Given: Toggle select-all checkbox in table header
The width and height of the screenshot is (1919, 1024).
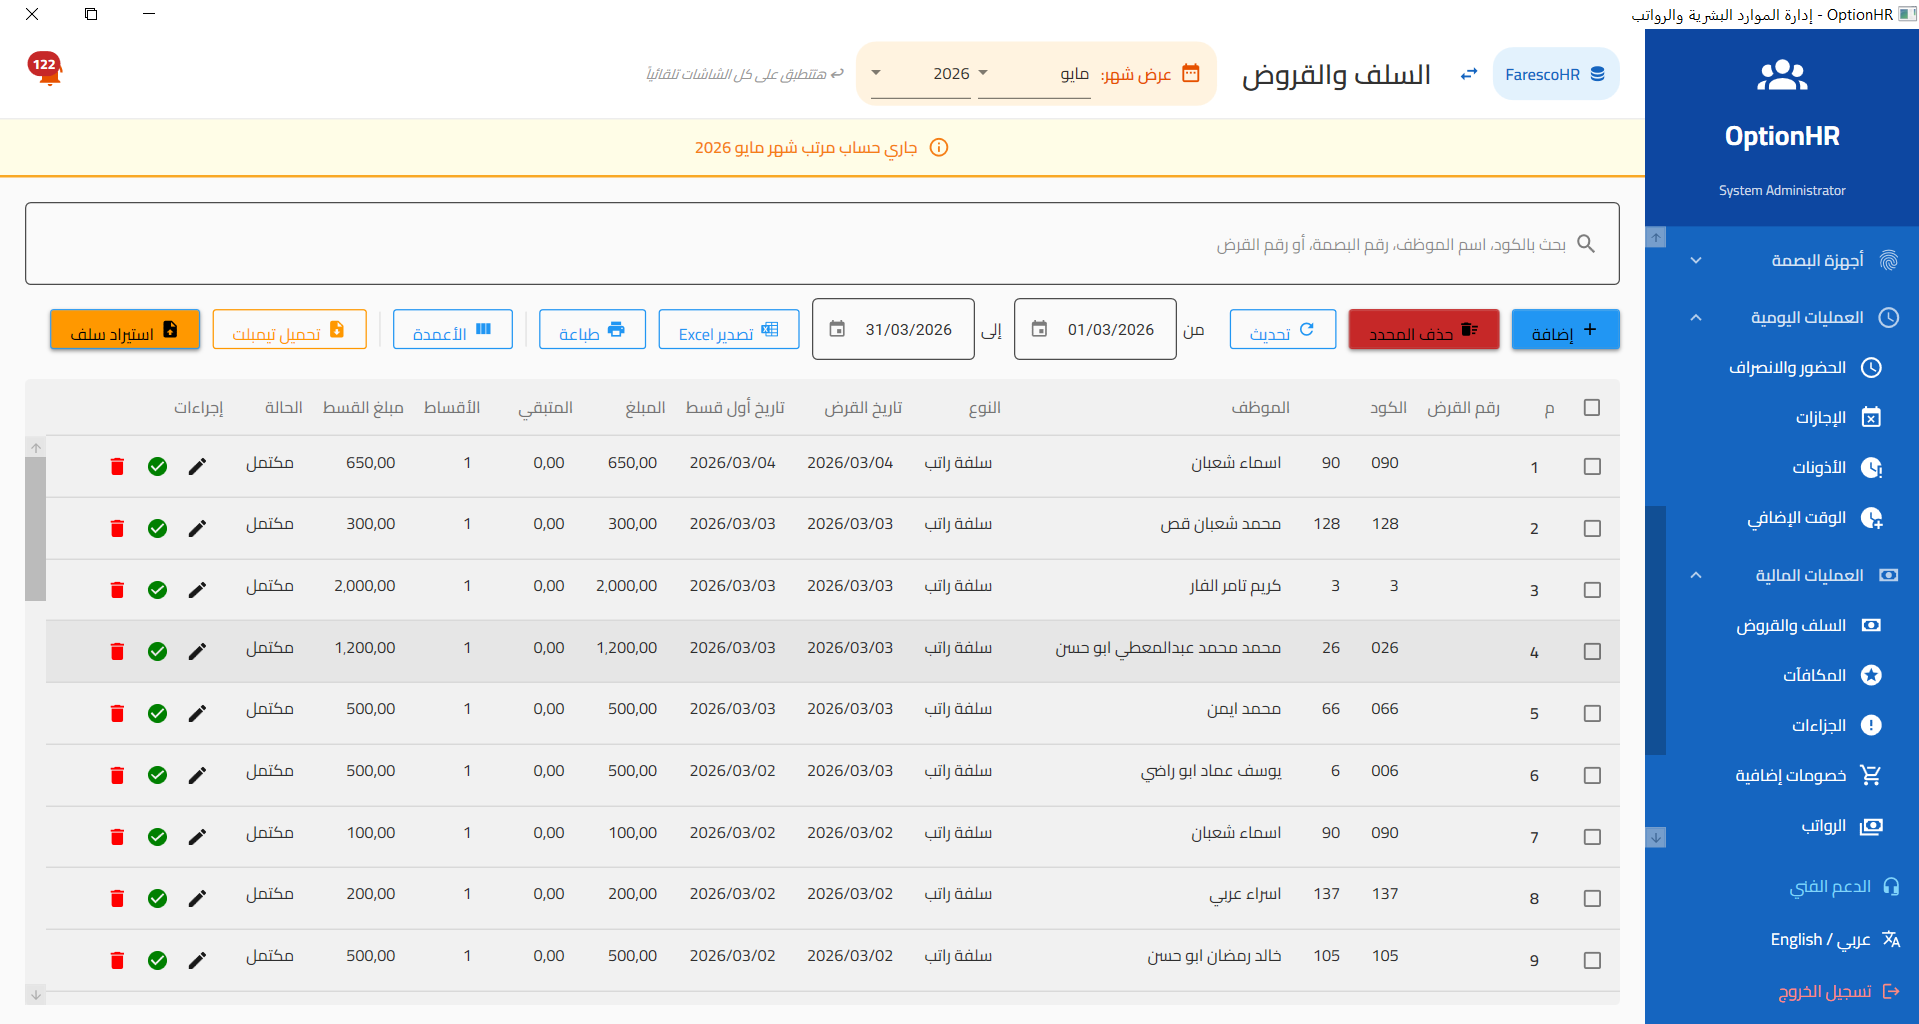Looking at the screenshot, I should tap(1592, 407).
